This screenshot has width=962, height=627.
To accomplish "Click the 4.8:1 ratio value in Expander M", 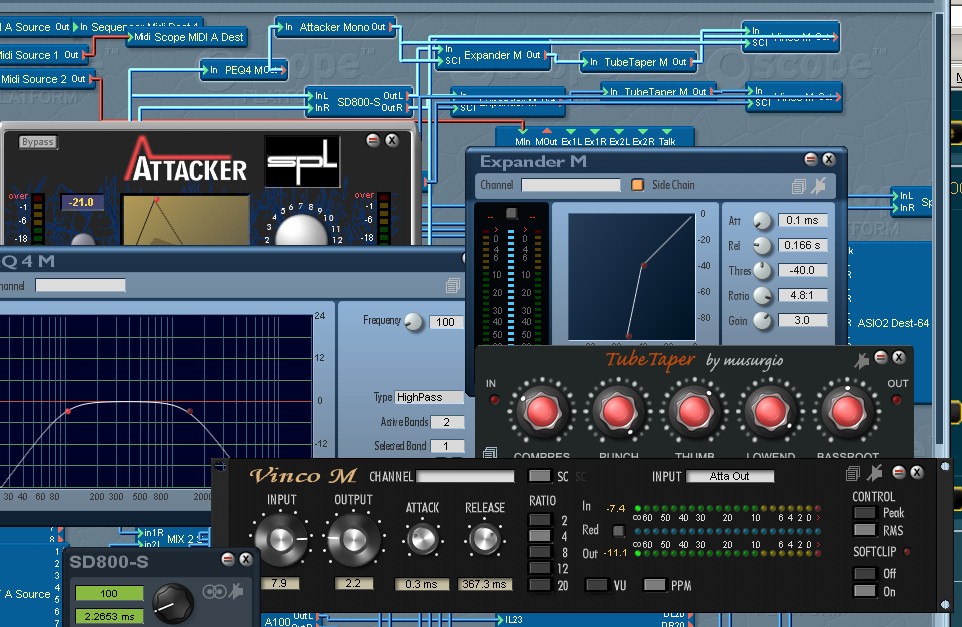I will tap(802, 295).
